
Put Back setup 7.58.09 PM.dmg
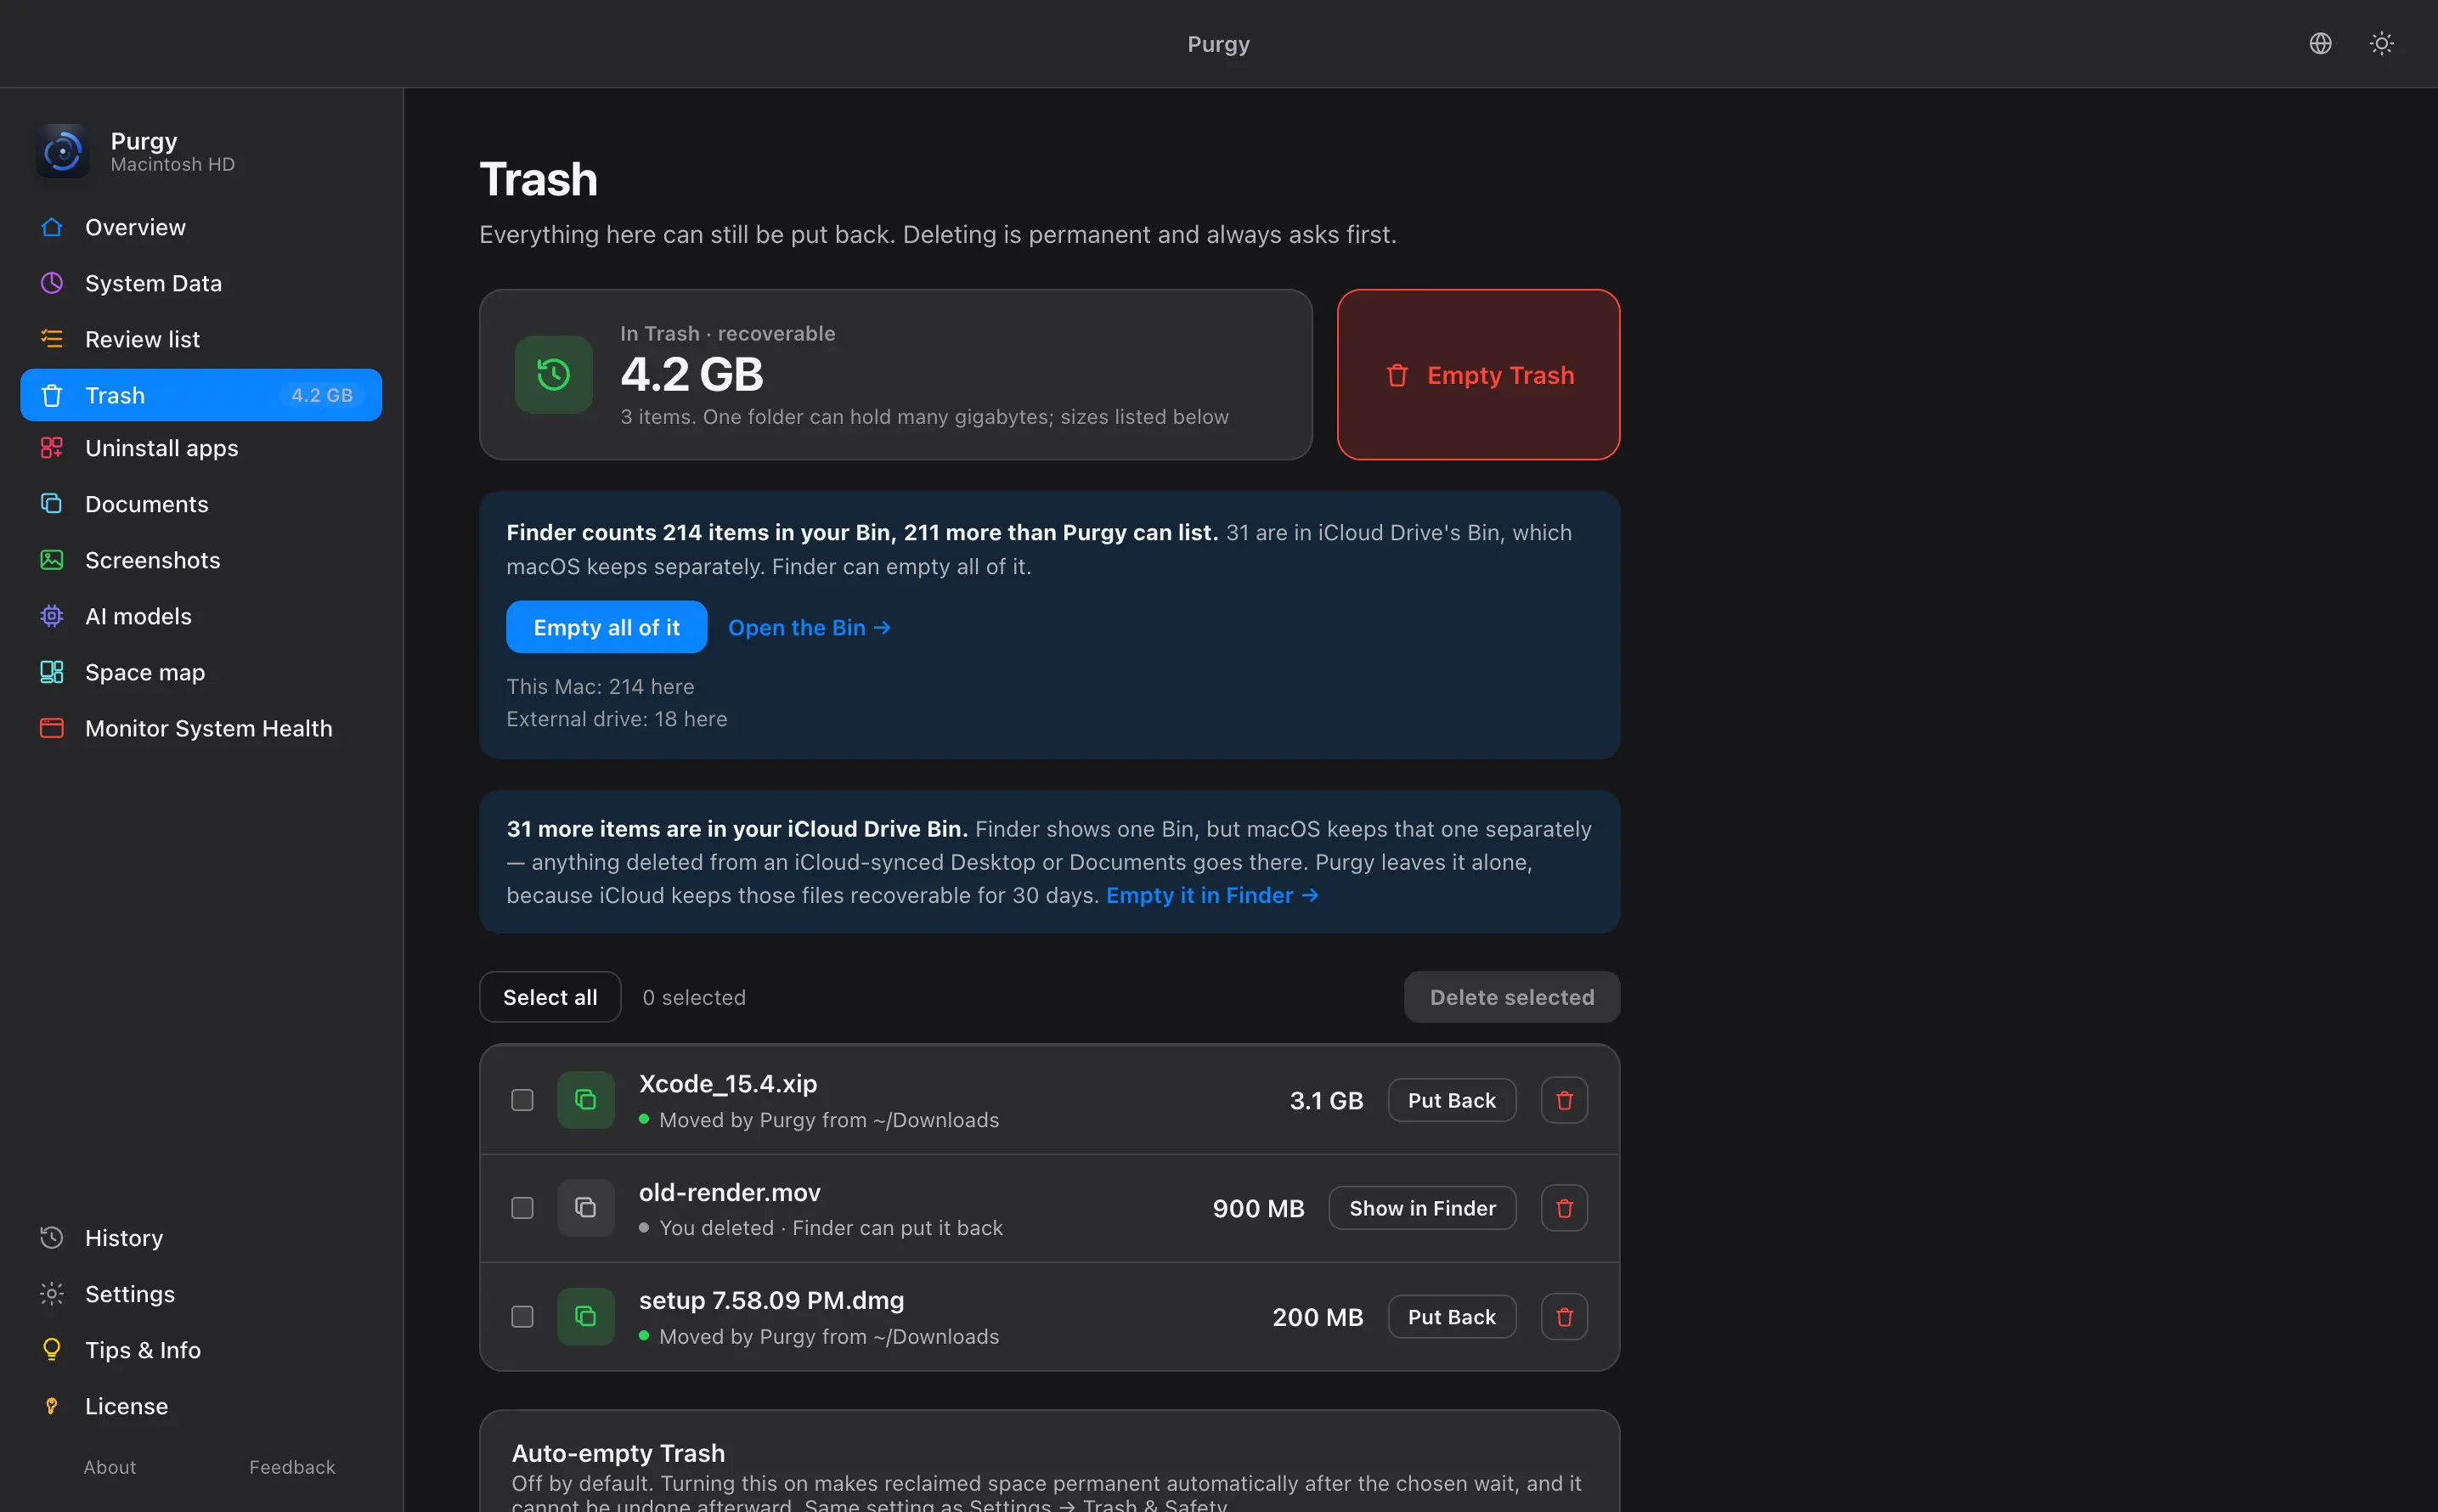click(1451, 1317)
